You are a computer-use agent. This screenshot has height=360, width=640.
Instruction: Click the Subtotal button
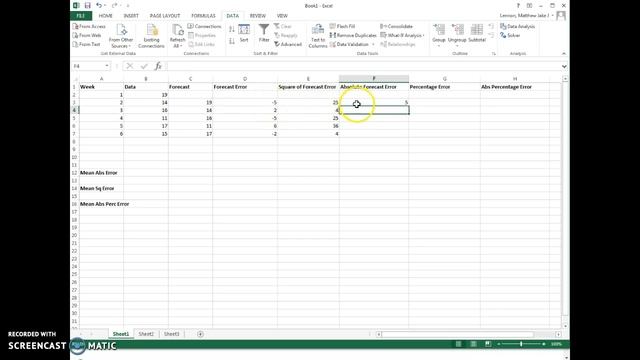click(477, 33)
